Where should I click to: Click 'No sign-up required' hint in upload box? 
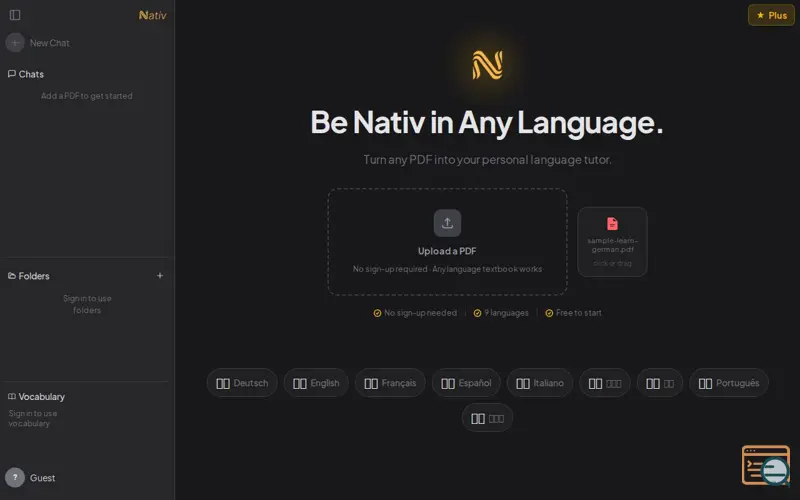(x=390, y=269)
